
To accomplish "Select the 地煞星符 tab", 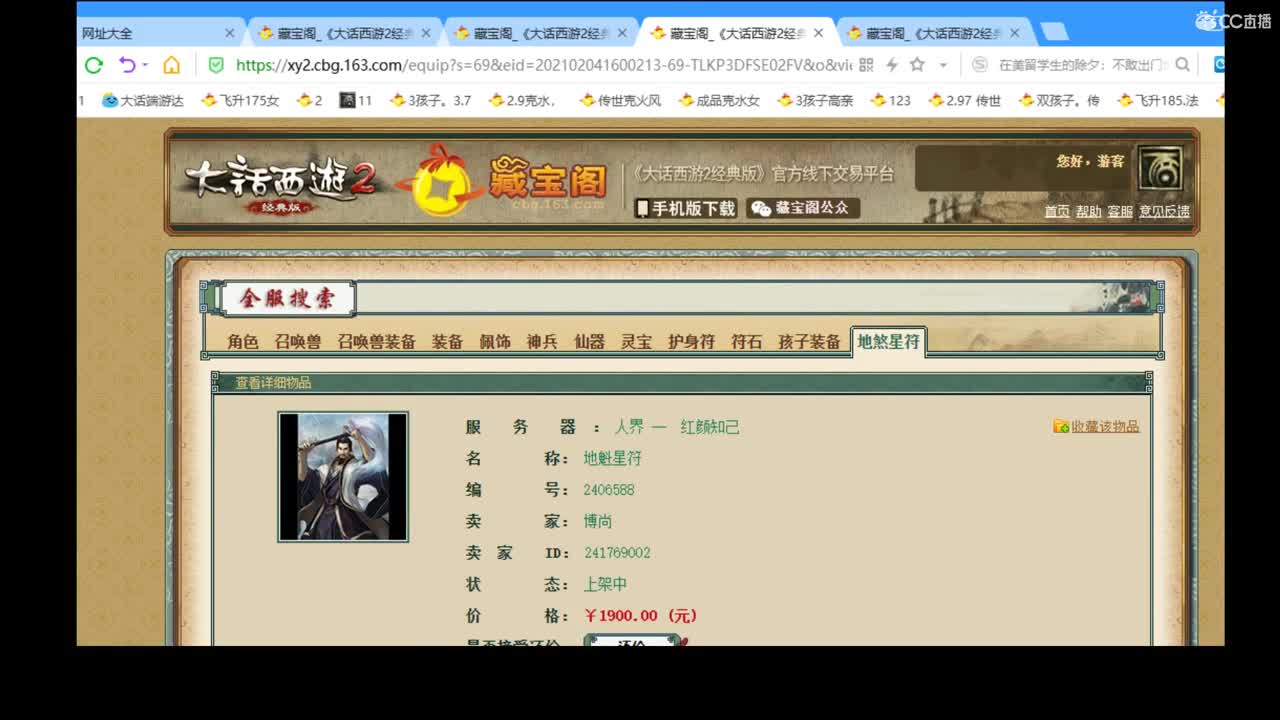I will [x=888, y=342].
